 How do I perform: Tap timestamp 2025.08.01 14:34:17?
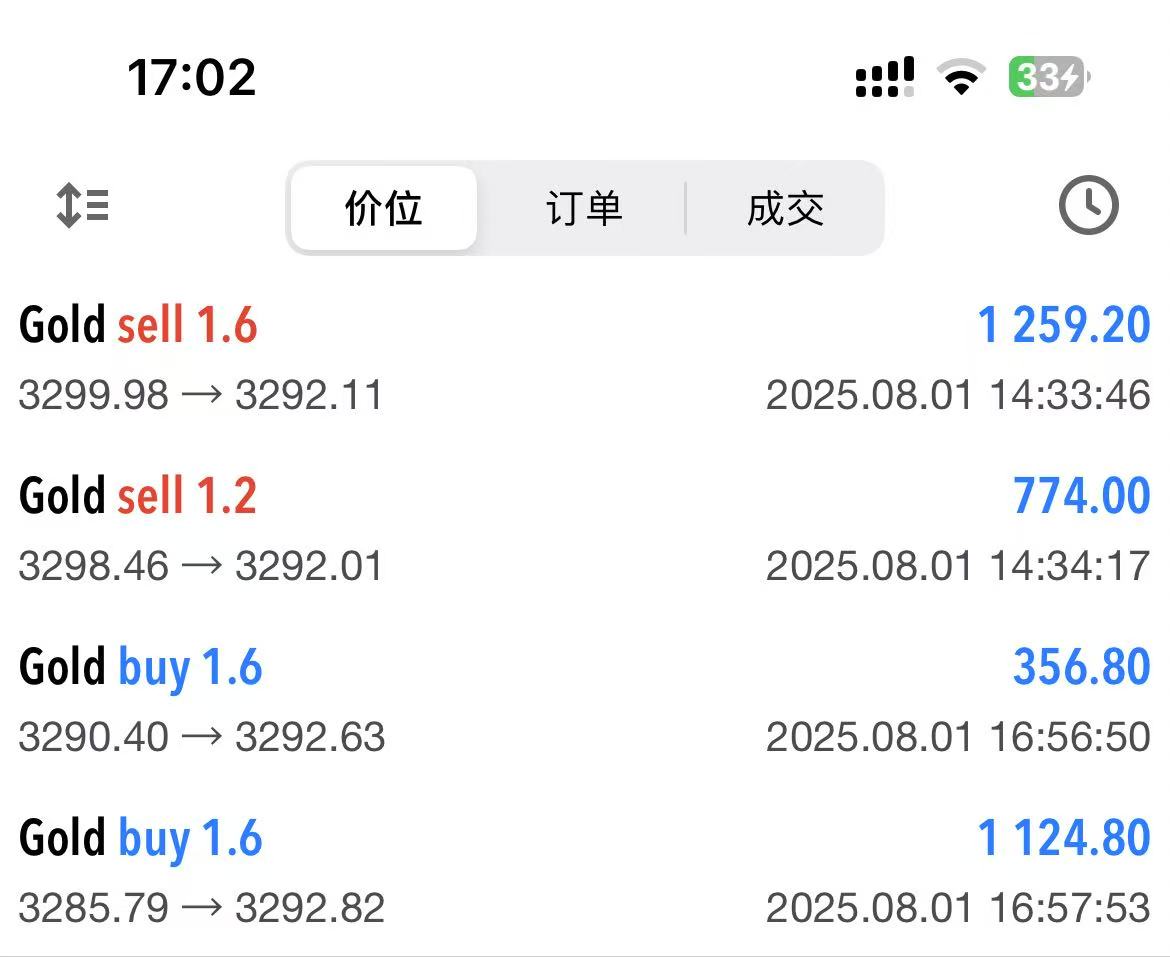[x=958, y=565]
